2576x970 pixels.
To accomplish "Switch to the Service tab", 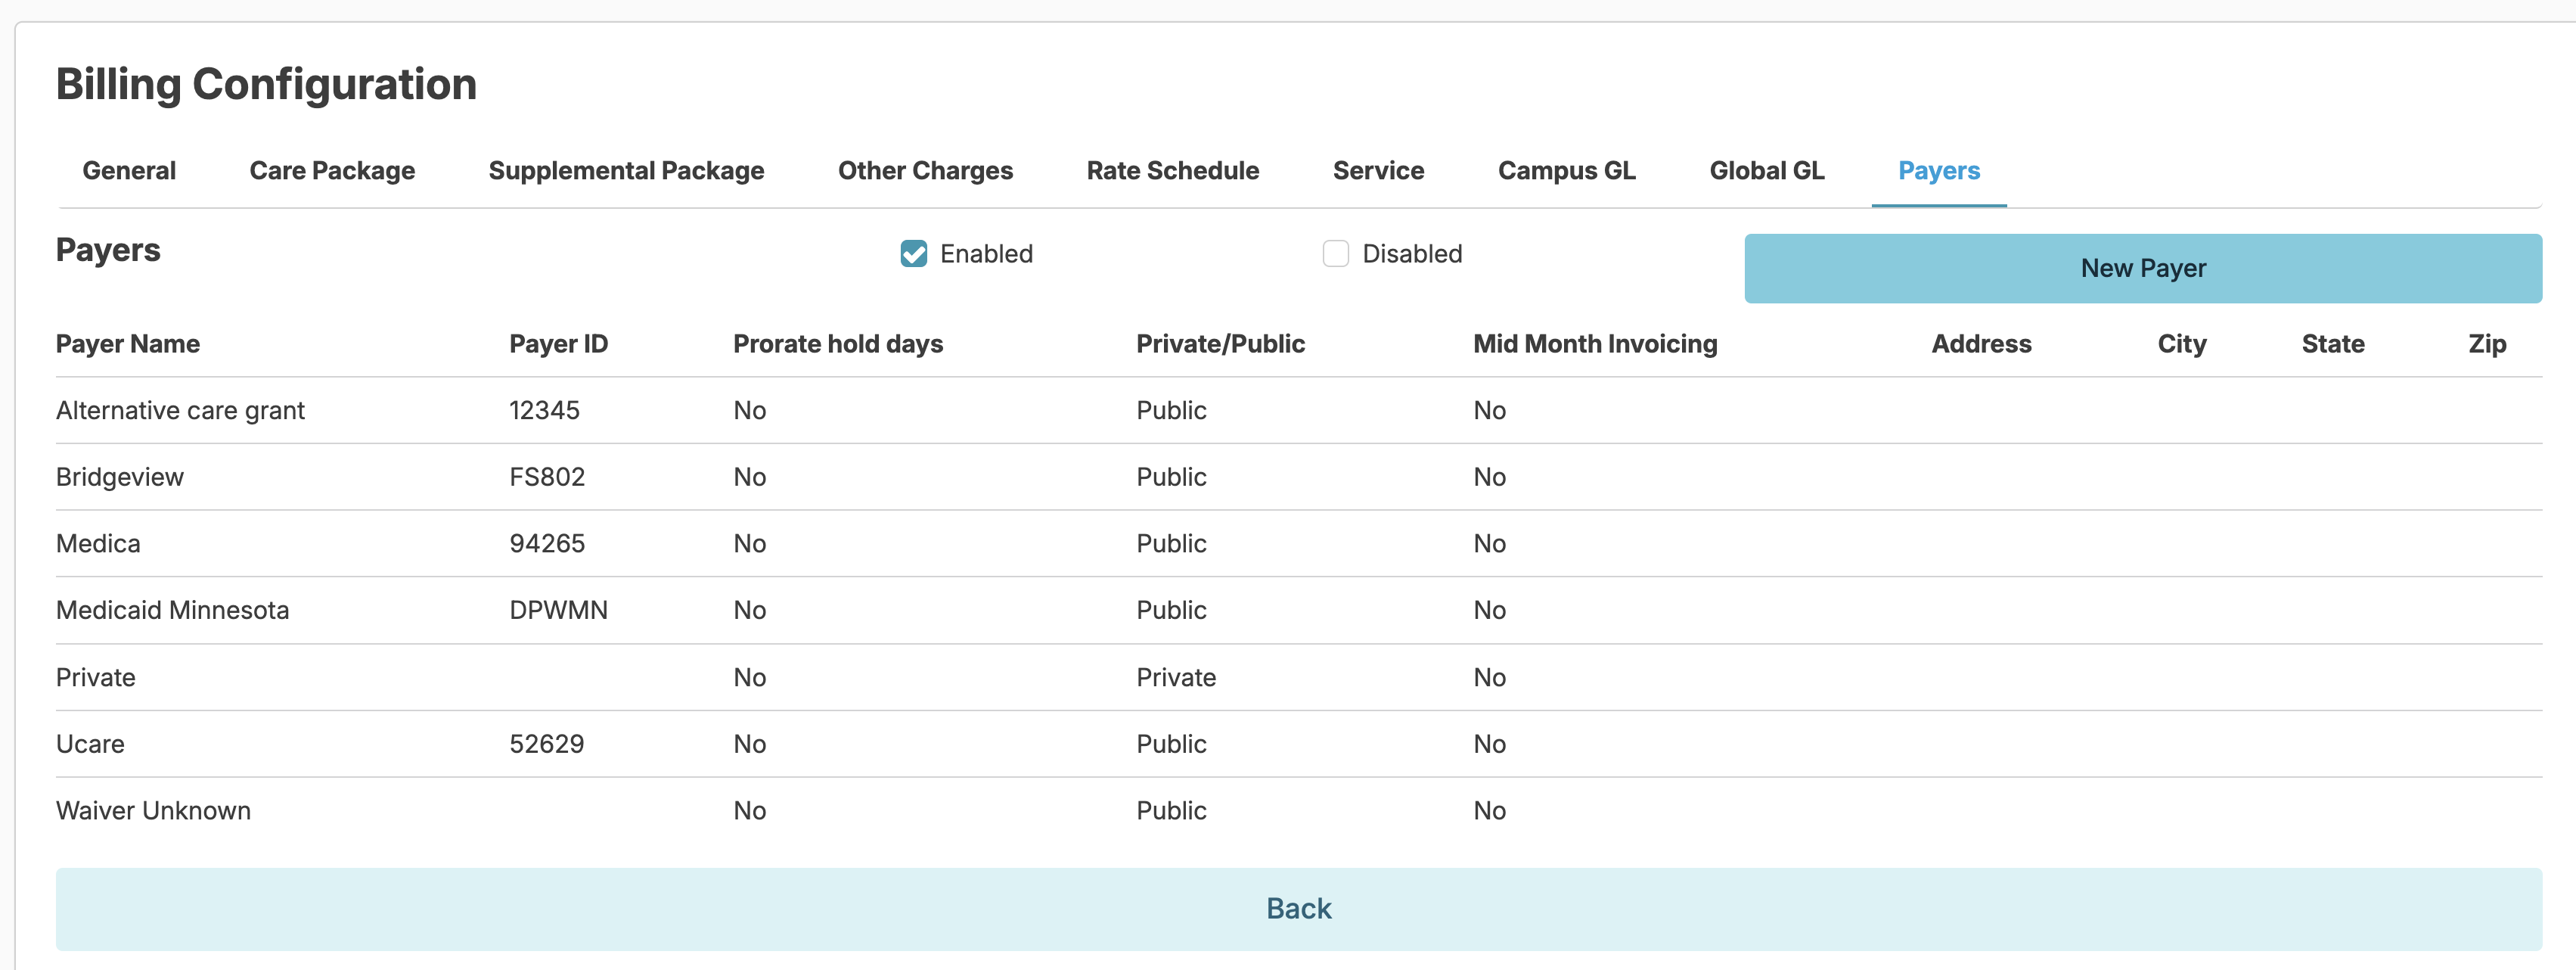I will tap(1378, 171).
